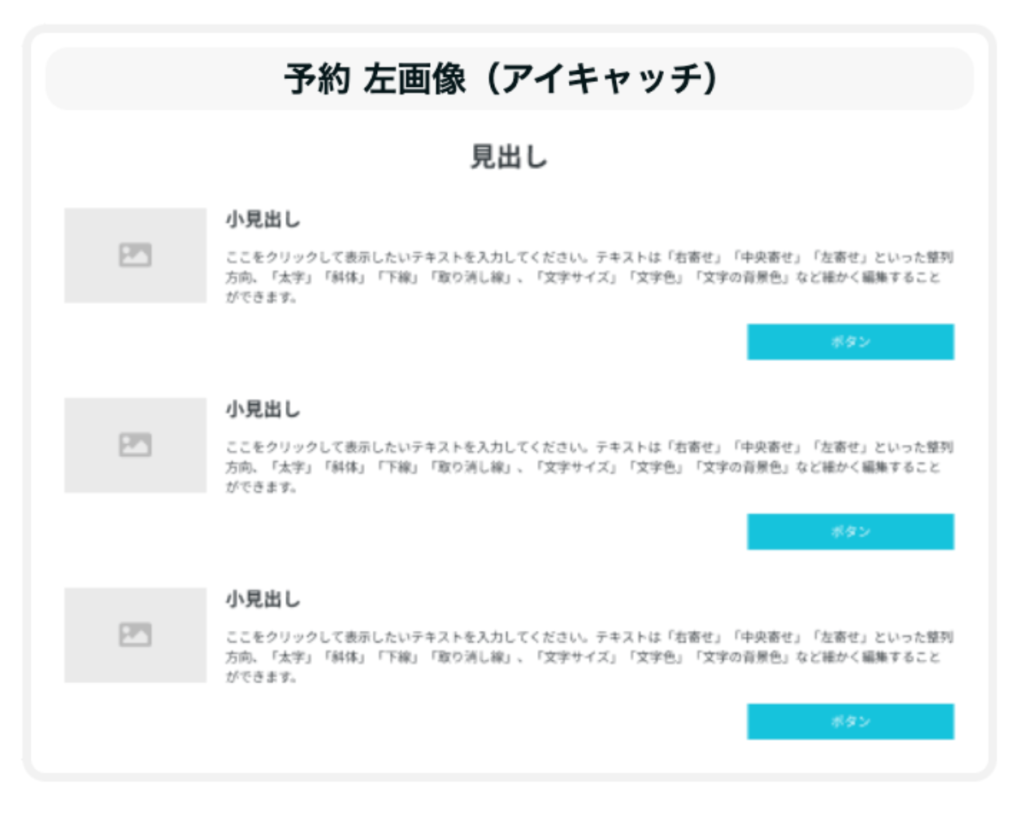Click the picture icon in the first placeholder
Screen dimensions: 1024x813
135,255
